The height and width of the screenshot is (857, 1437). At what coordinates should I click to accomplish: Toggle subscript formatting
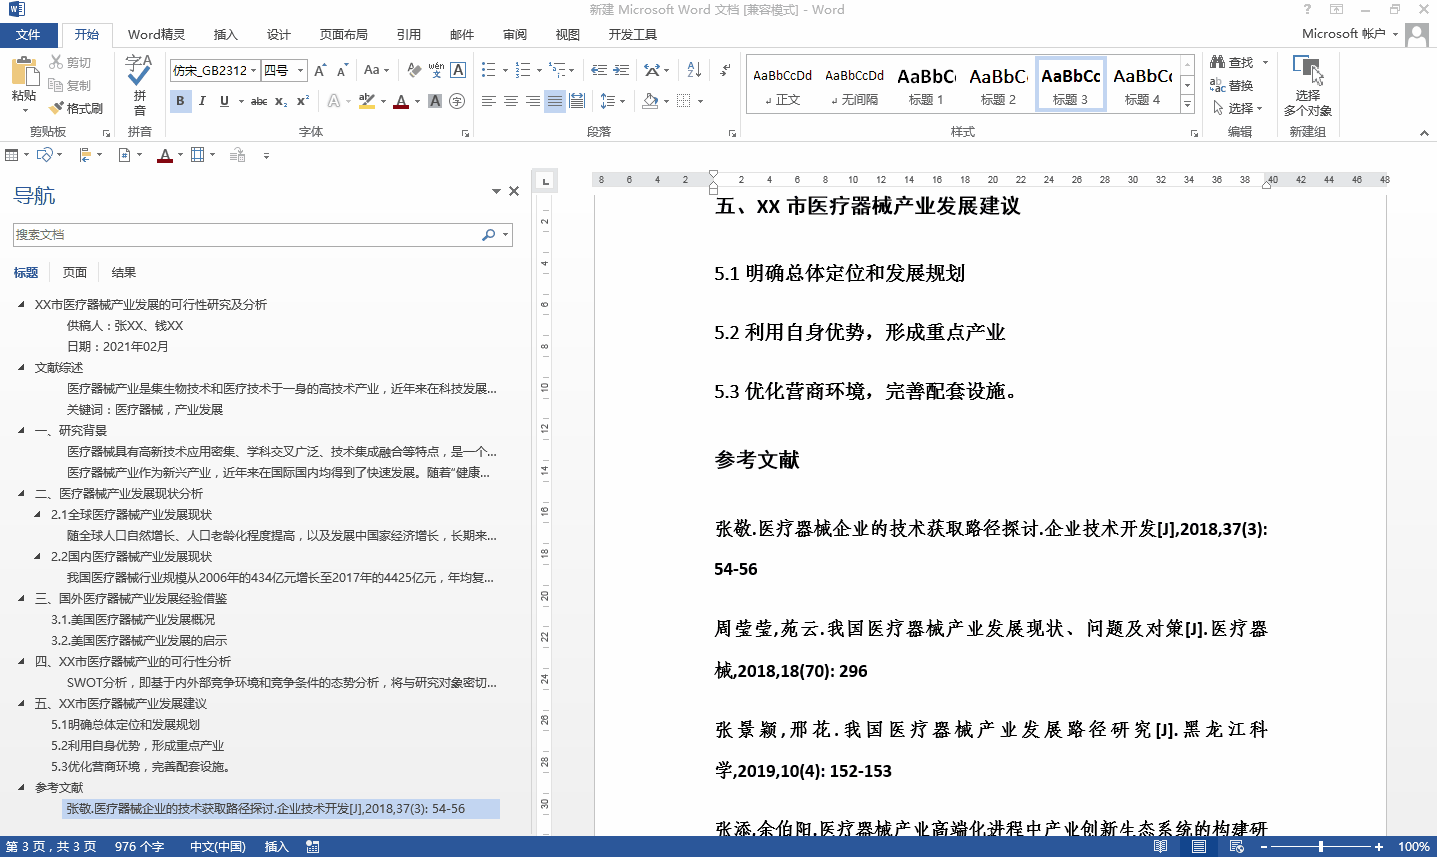[x=280, y=101]
